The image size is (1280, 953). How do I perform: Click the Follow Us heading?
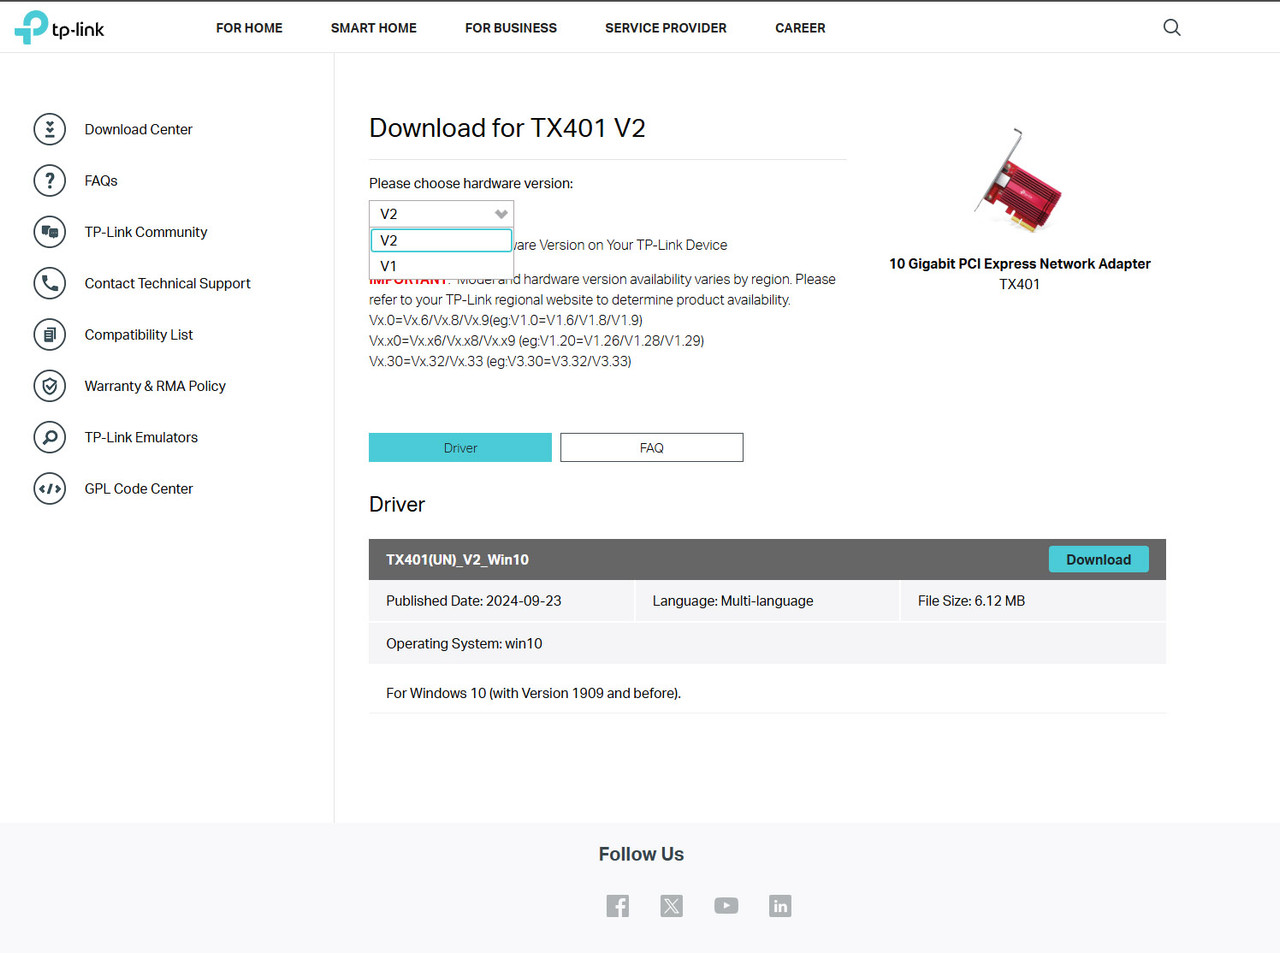[641, 854]
